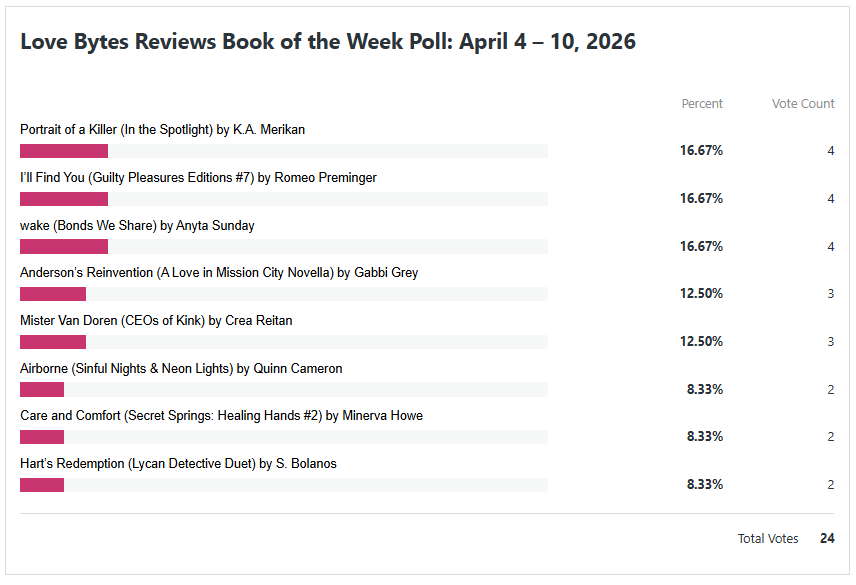Click the Total Votes label
The height and width of the screenshot is (585, 856).
tap(768, 539)
